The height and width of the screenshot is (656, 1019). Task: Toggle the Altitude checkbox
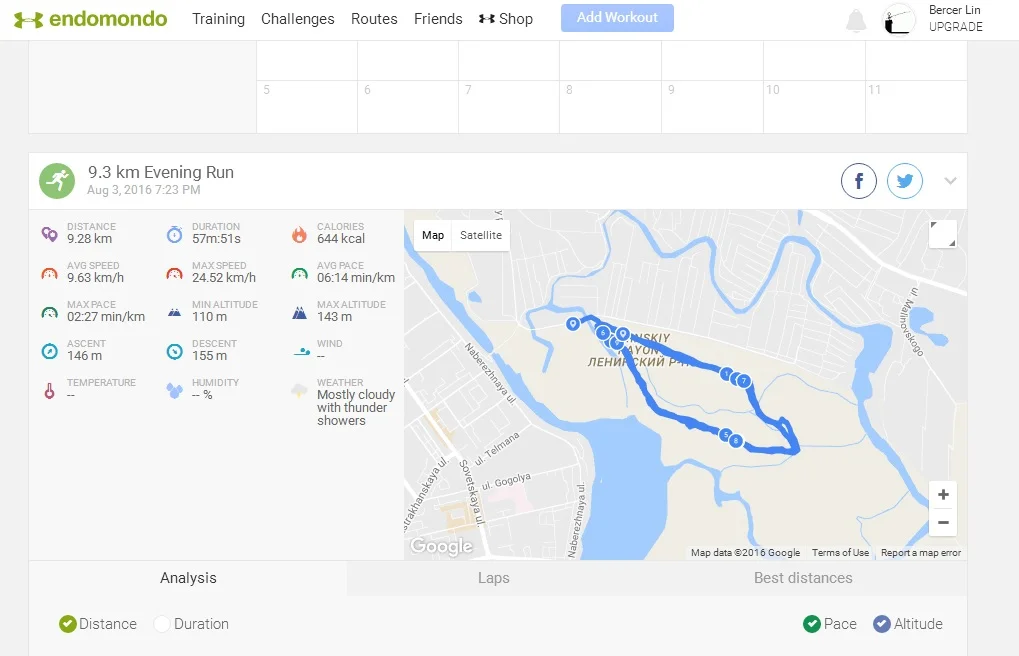click(881, 624)
